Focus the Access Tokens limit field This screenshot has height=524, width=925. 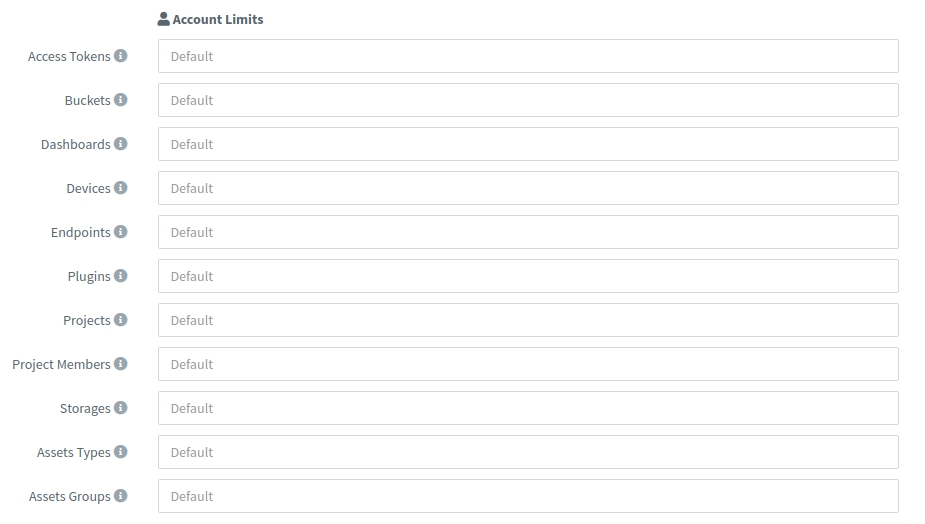[x=528, y=56]
